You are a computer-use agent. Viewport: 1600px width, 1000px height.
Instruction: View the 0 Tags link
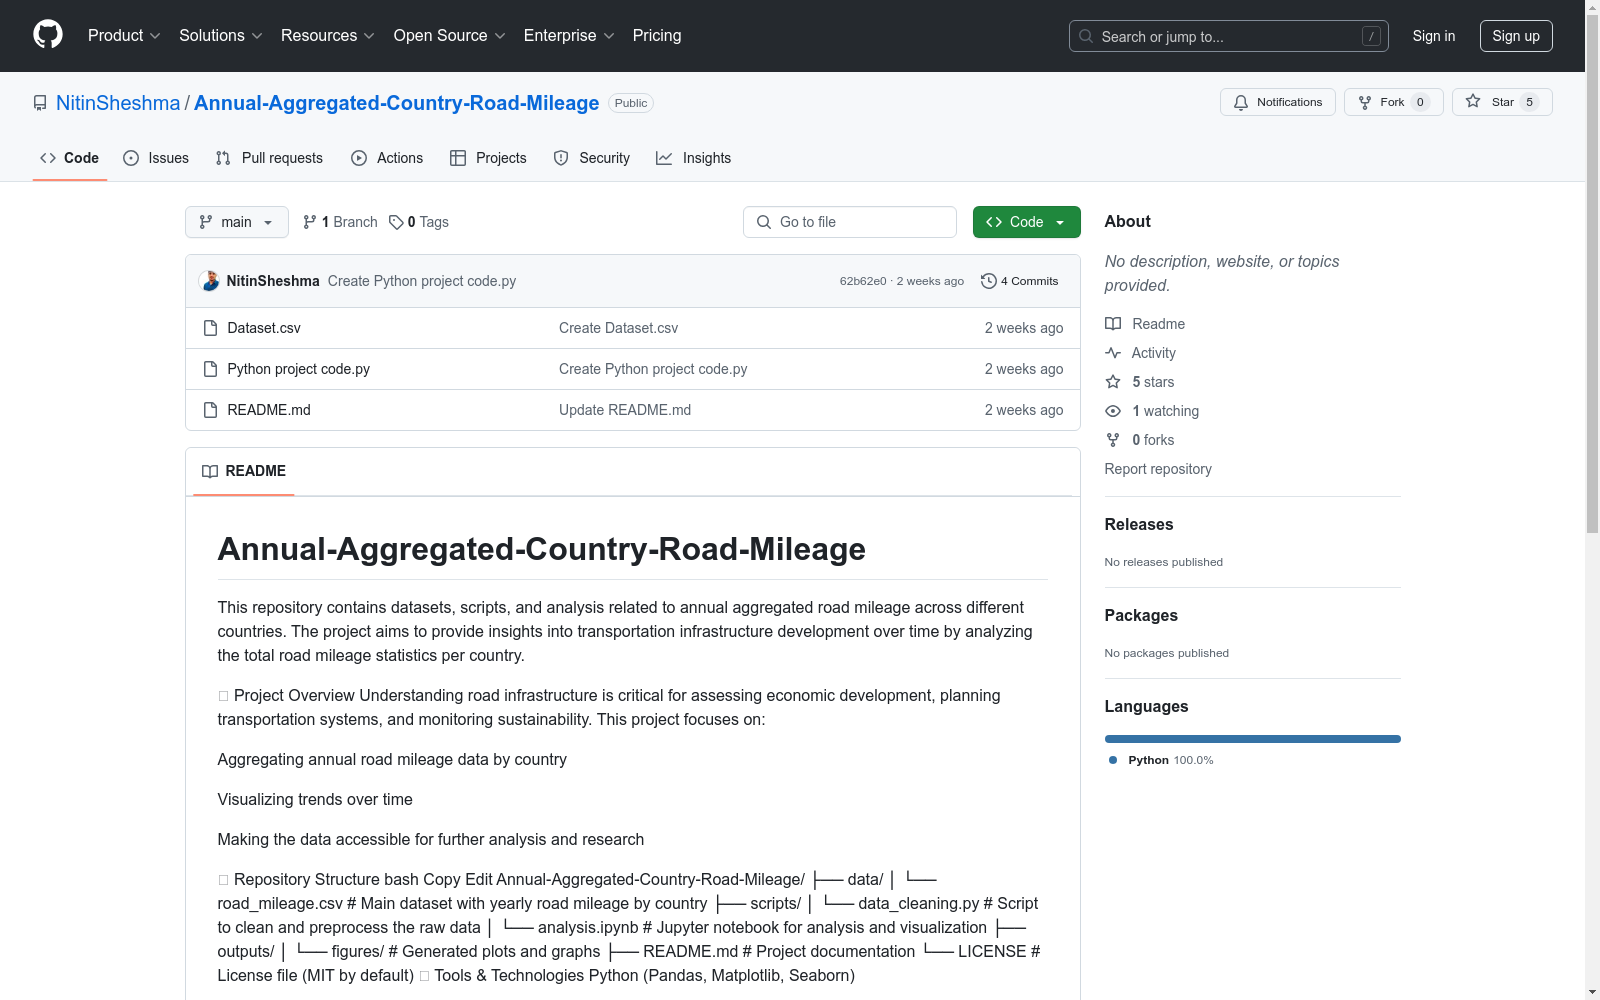419,222
